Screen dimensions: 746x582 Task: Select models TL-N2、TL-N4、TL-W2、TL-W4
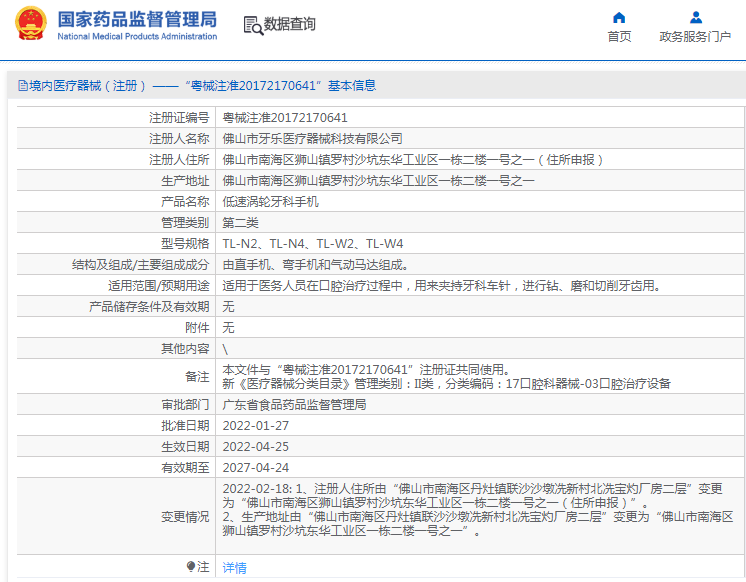click(x=313, y=244)
